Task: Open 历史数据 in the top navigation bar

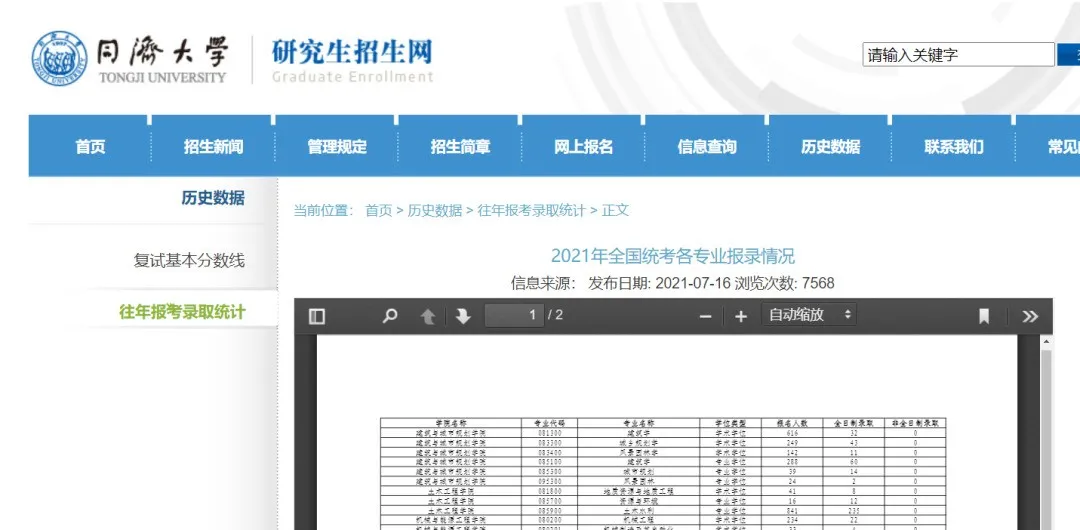Action: (831, 147)
